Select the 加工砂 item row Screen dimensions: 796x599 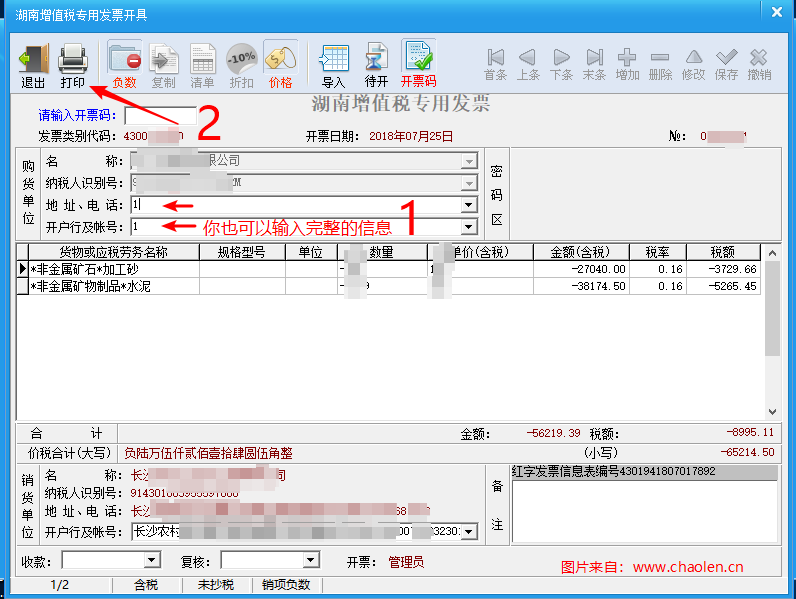pos(112,269)
